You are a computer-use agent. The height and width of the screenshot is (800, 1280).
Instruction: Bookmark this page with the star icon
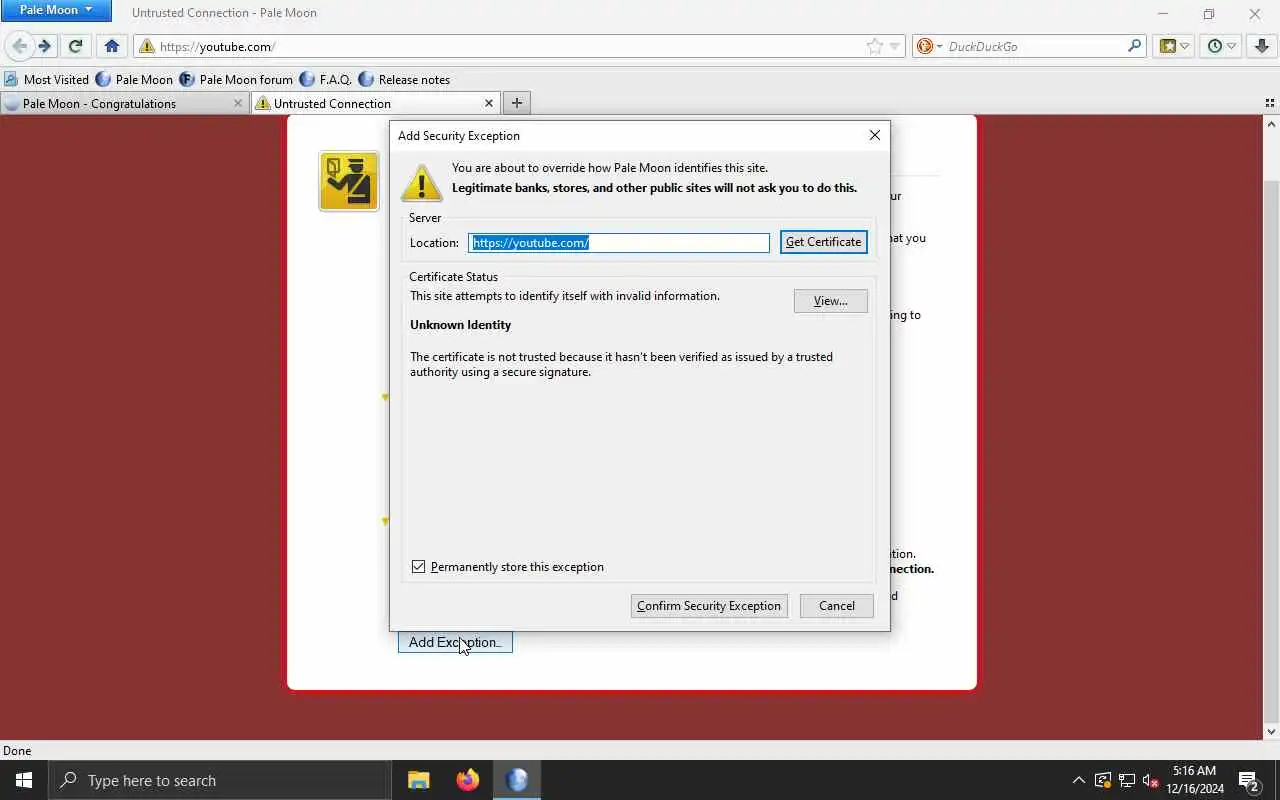[x=875, y=46]
